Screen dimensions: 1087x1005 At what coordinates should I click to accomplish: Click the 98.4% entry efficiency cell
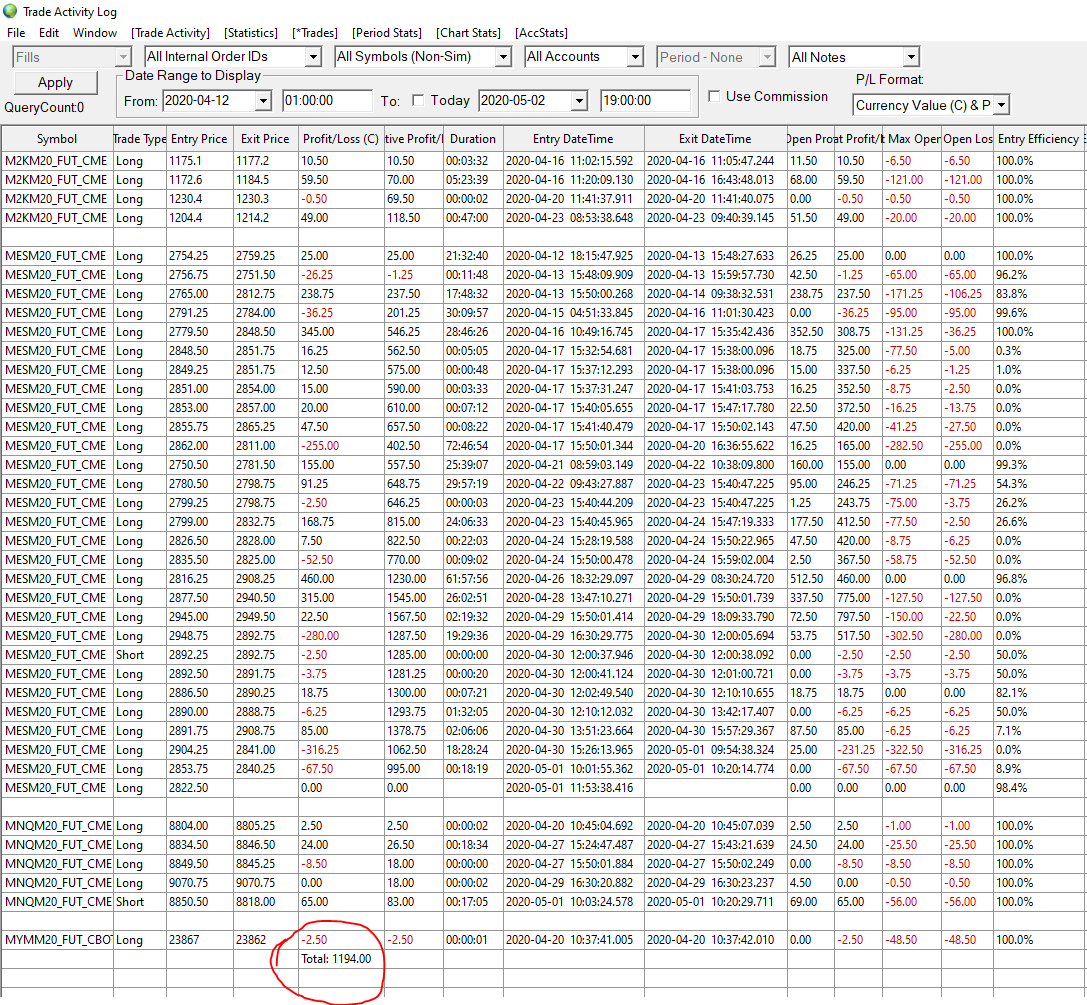1038,788
